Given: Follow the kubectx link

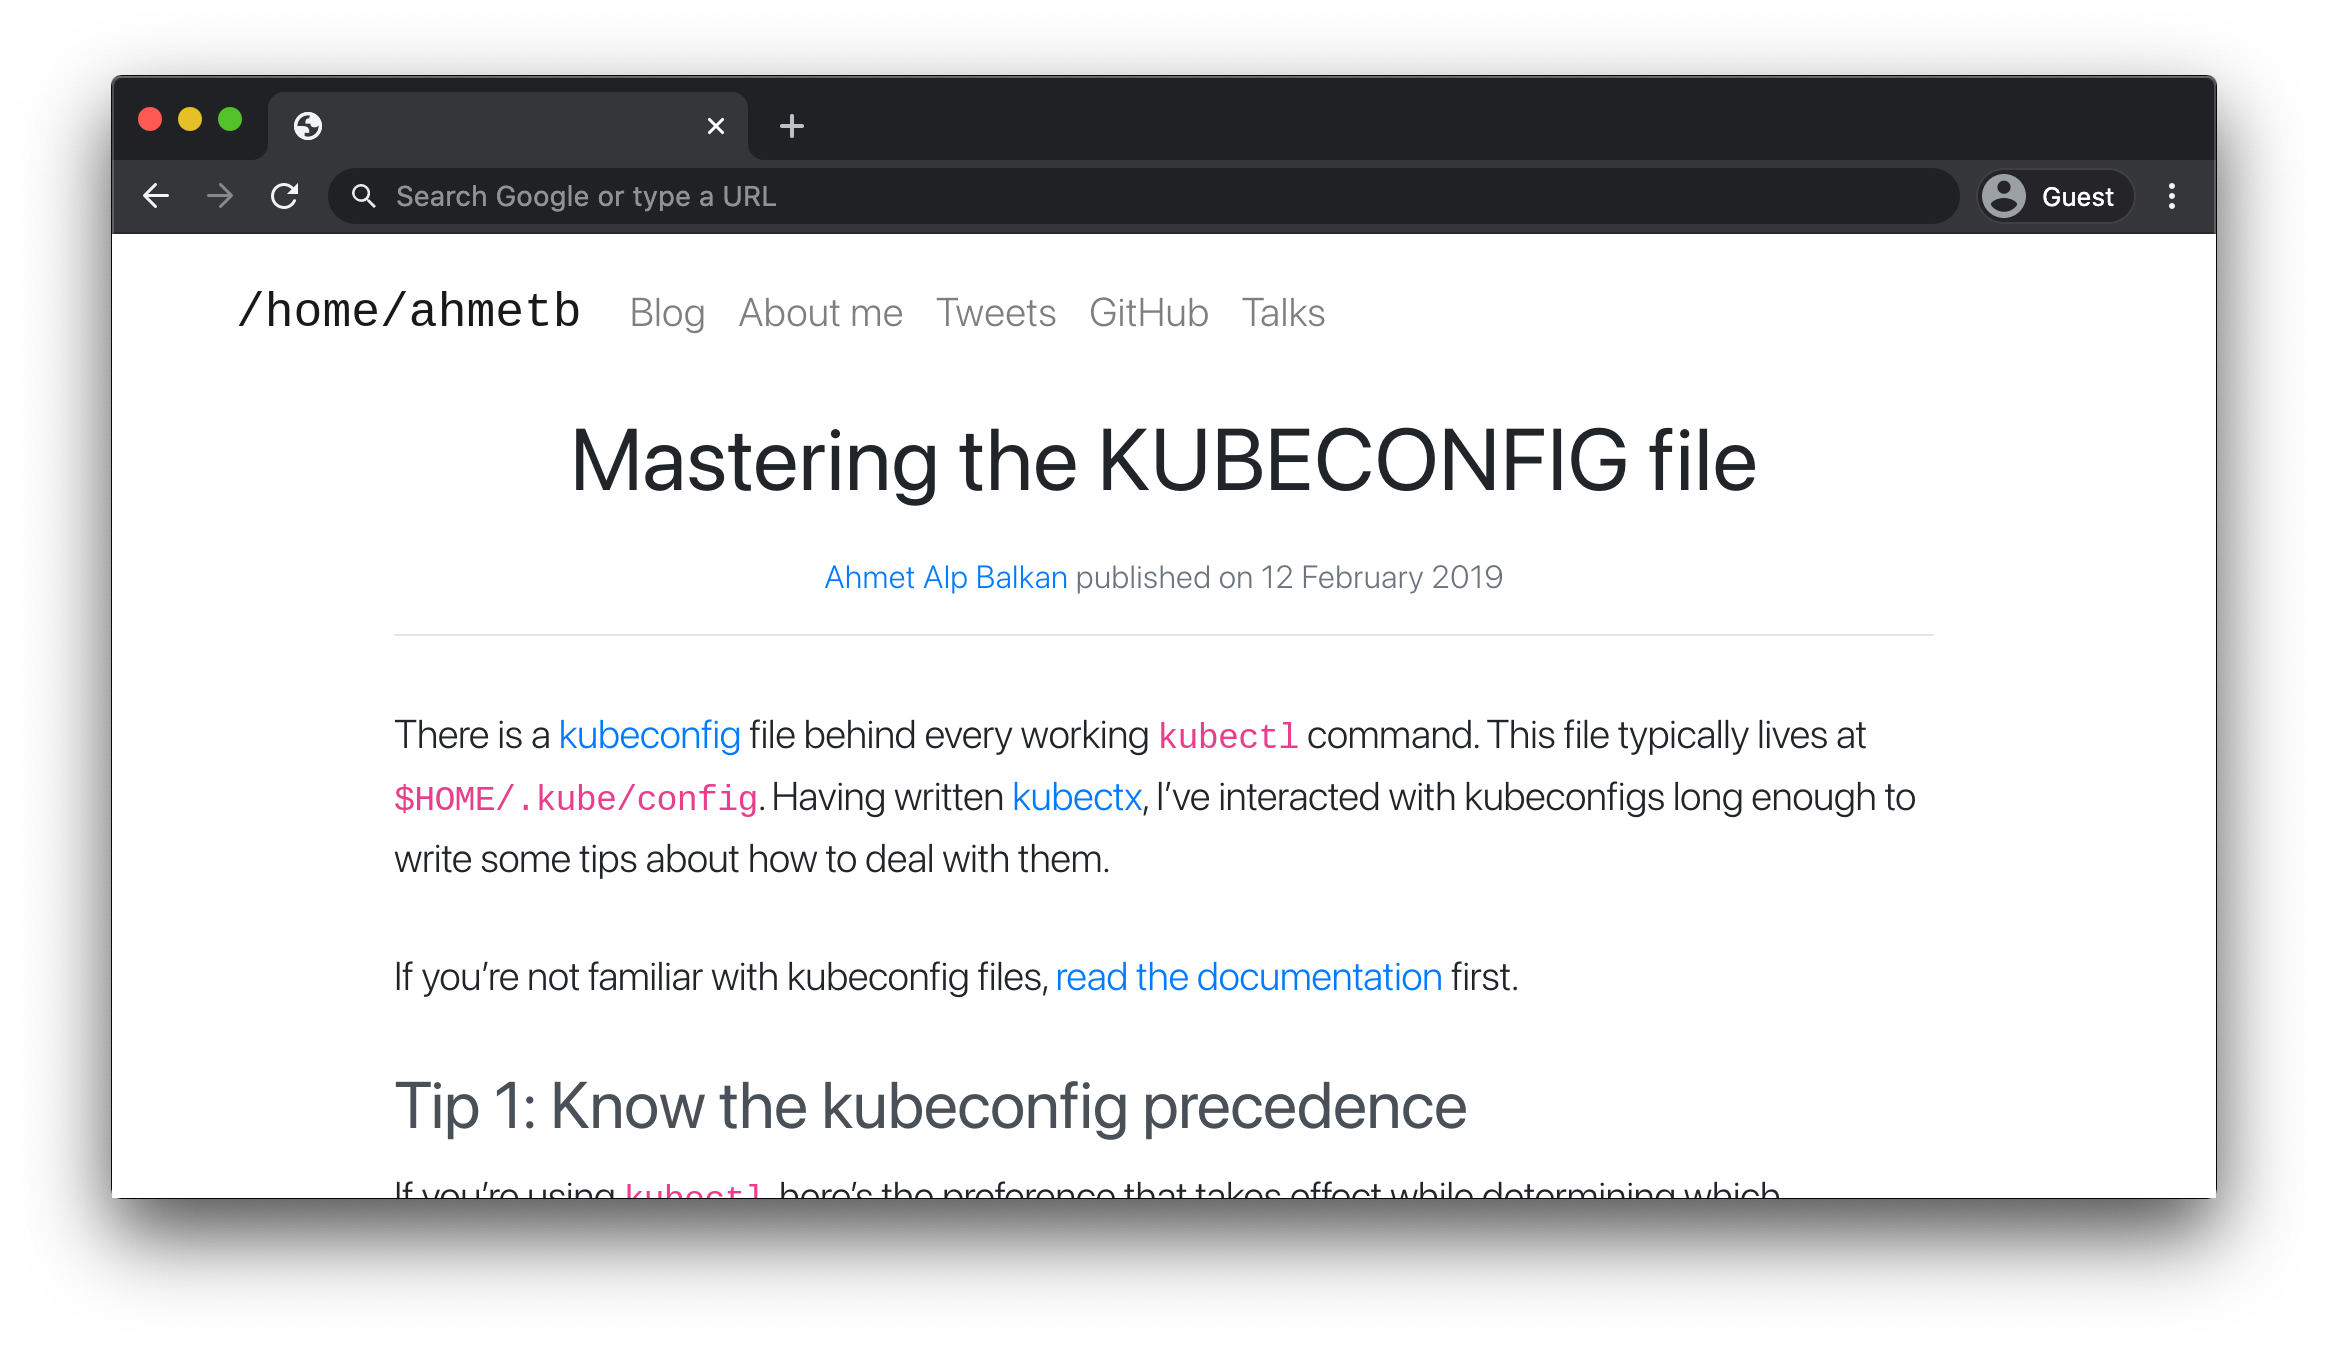Looking at the screenshot, I should (1076, 798).
